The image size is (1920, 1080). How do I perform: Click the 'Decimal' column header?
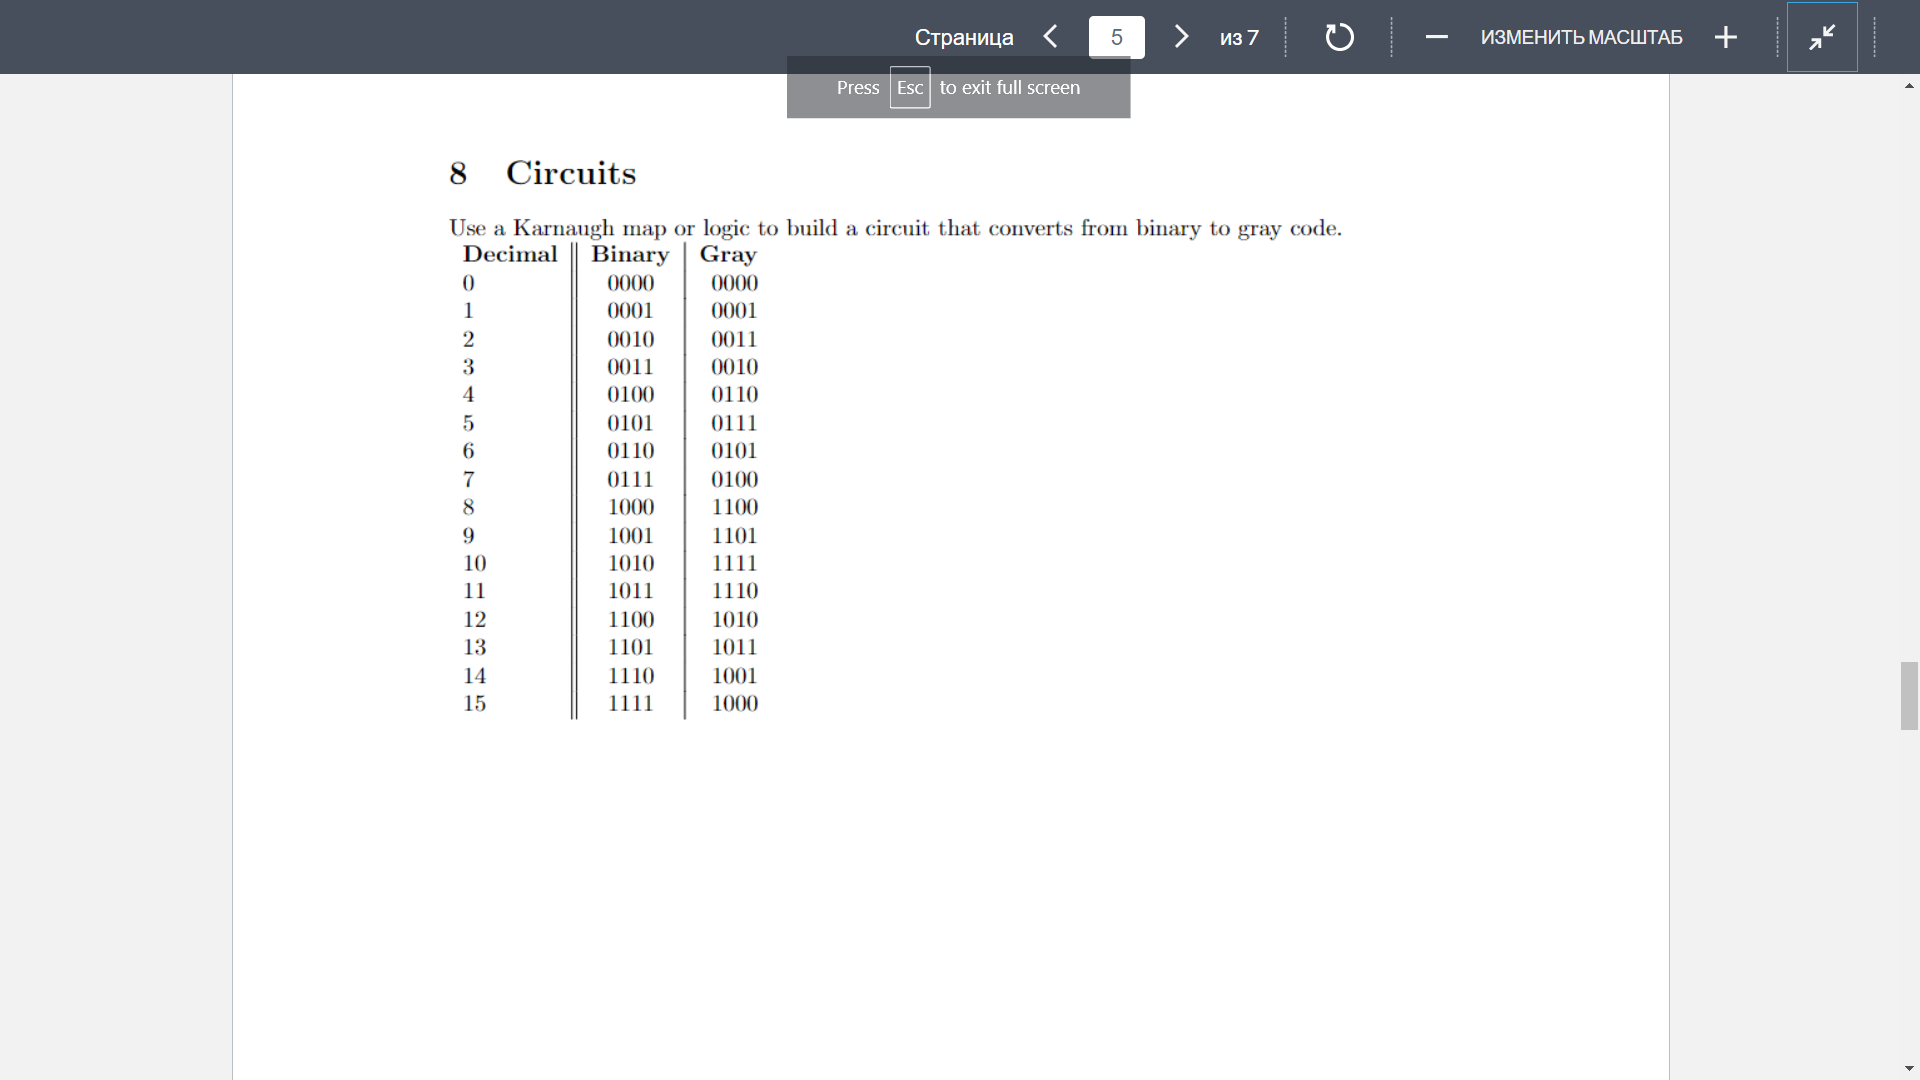tap(509, 254)
